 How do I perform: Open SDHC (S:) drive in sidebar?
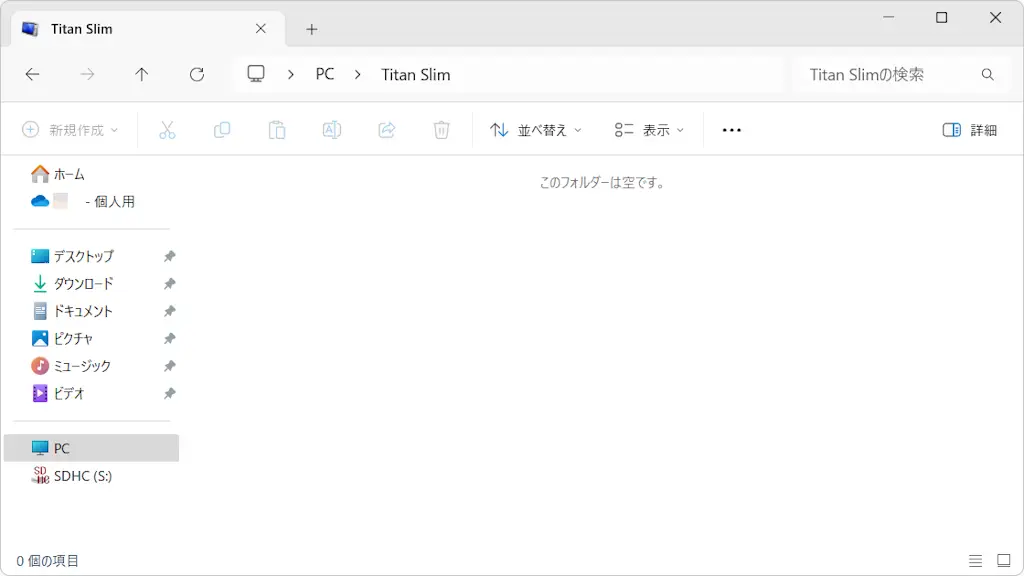(x=82, y=476)
